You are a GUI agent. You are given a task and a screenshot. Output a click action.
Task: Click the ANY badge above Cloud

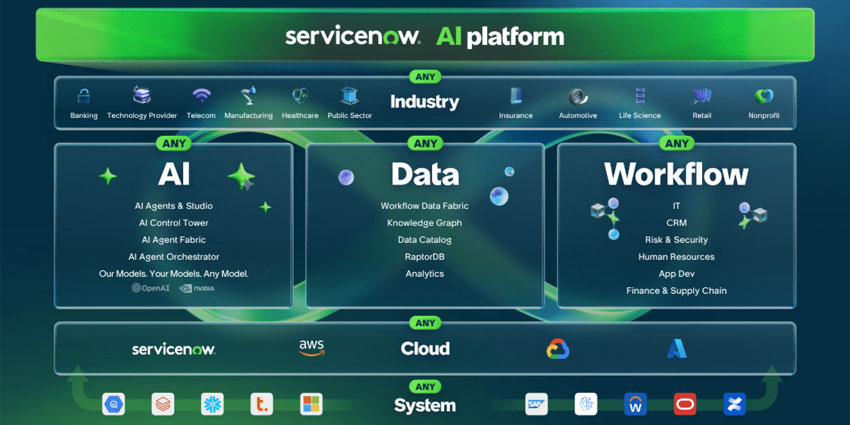coord(425,323)
